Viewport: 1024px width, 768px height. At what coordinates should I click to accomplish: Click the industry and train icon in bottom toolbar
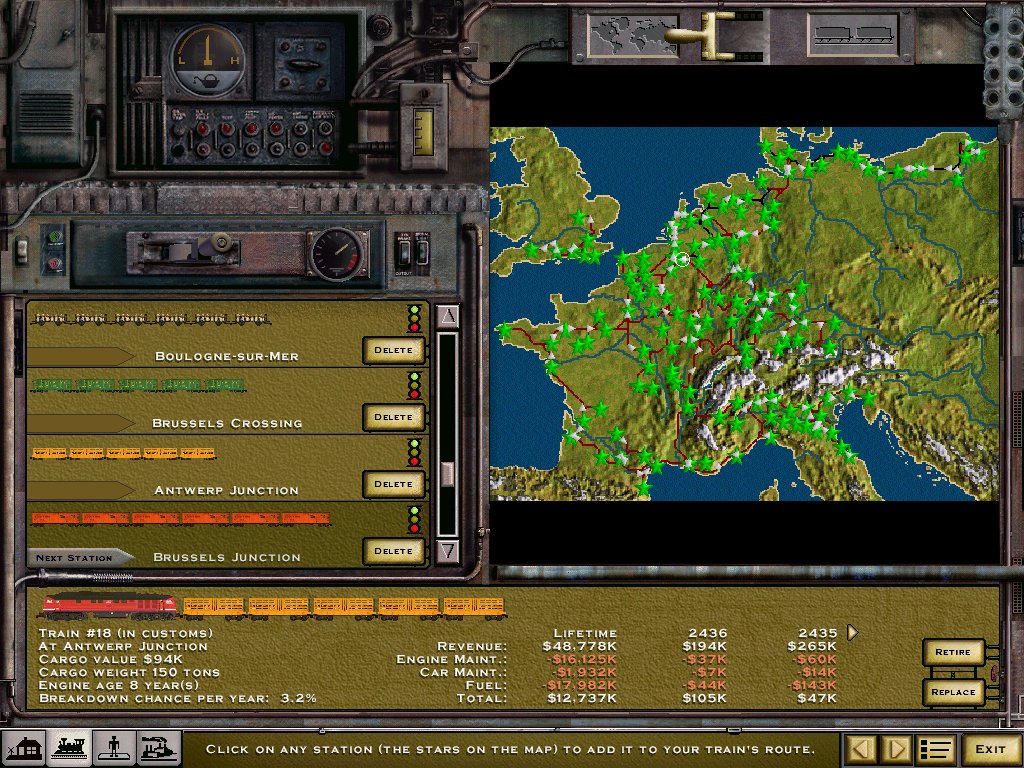point(159,748)
